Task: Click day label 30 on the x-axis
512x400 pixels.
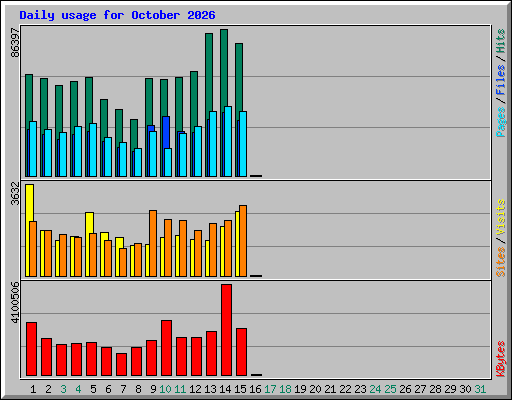Action: tap(466, 389)
